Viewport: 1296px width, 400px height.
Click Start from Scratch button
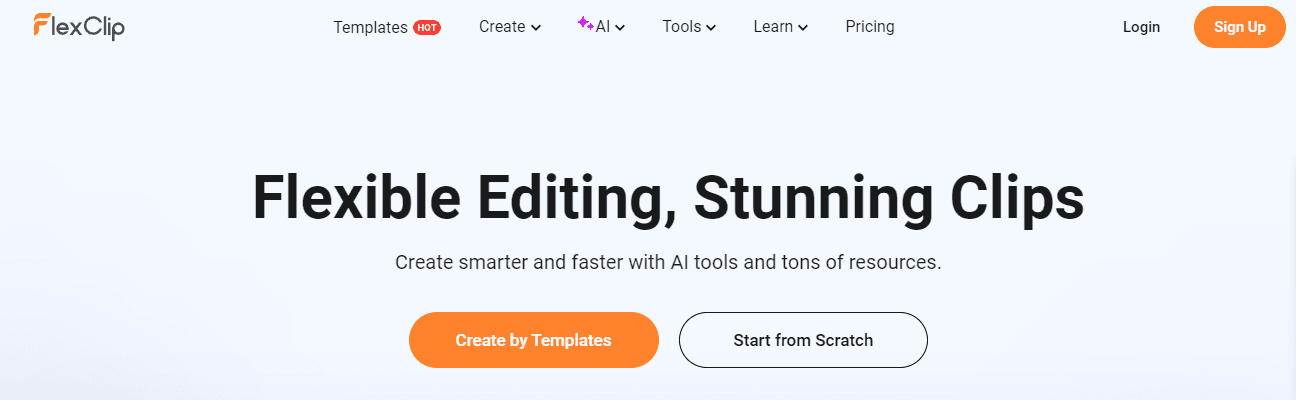(803, 340)
